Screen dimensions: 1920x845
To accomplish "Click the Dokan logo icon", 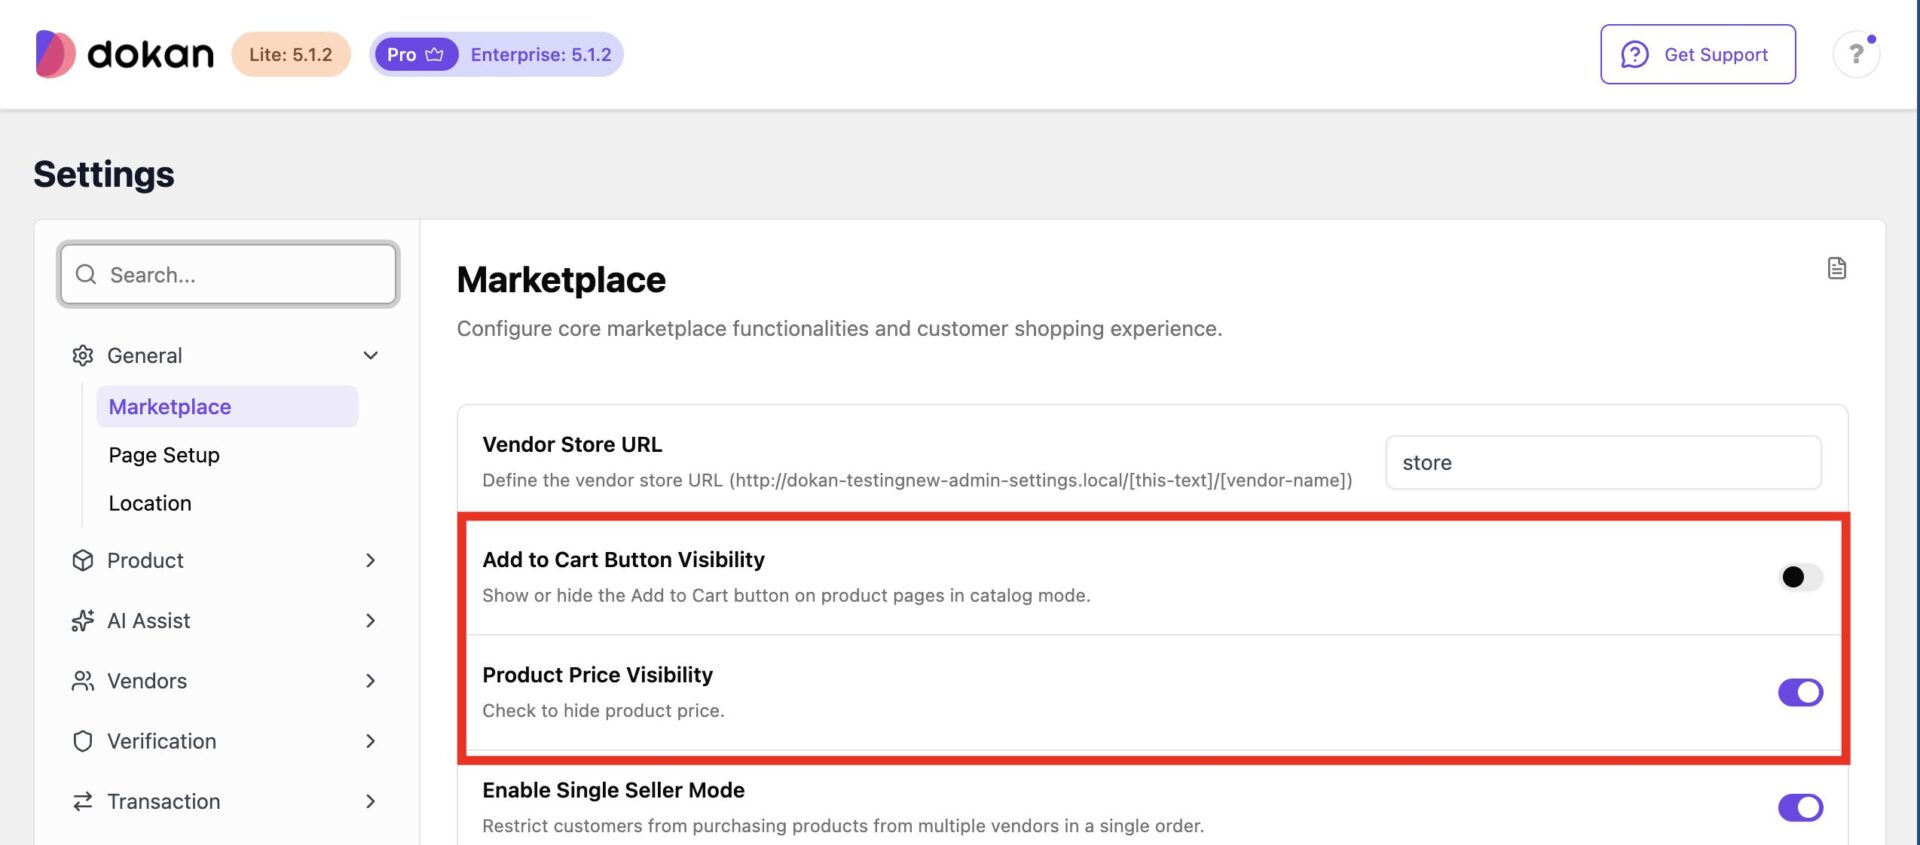I will click(x=55, y=54).
